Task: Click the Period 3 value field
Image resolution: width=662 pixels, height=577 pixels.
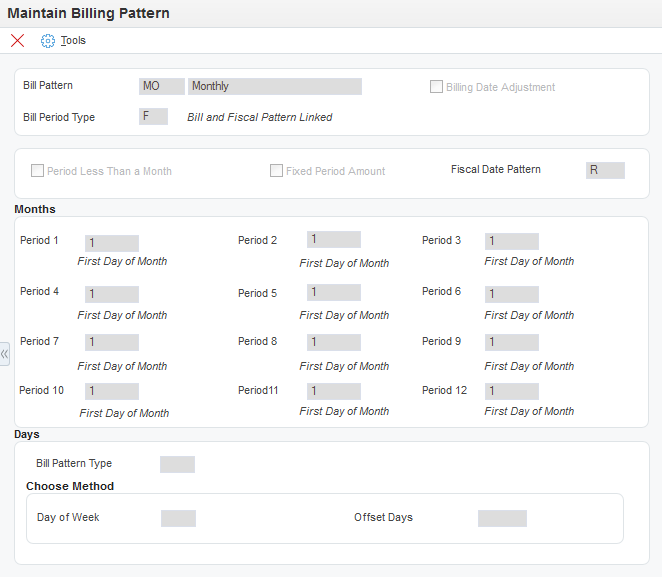Action: 512,241
